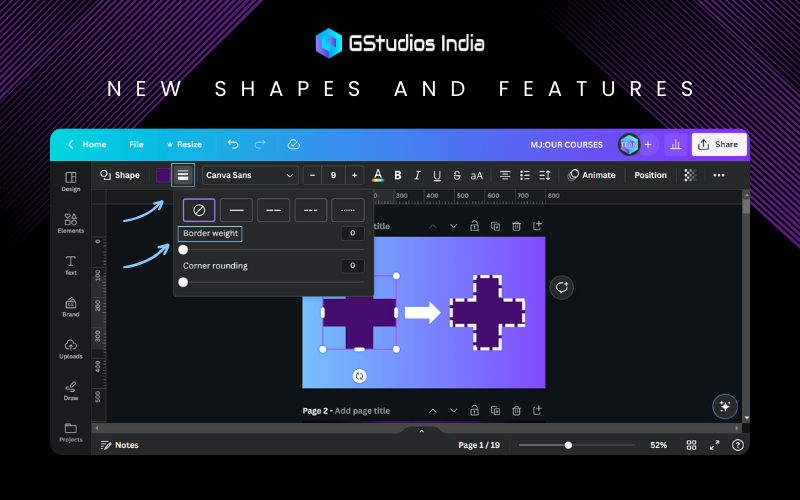Image resolution: width=800 pixels, height=500 pixels.
Task: Share the design
Action: click(x=719, y=144)
